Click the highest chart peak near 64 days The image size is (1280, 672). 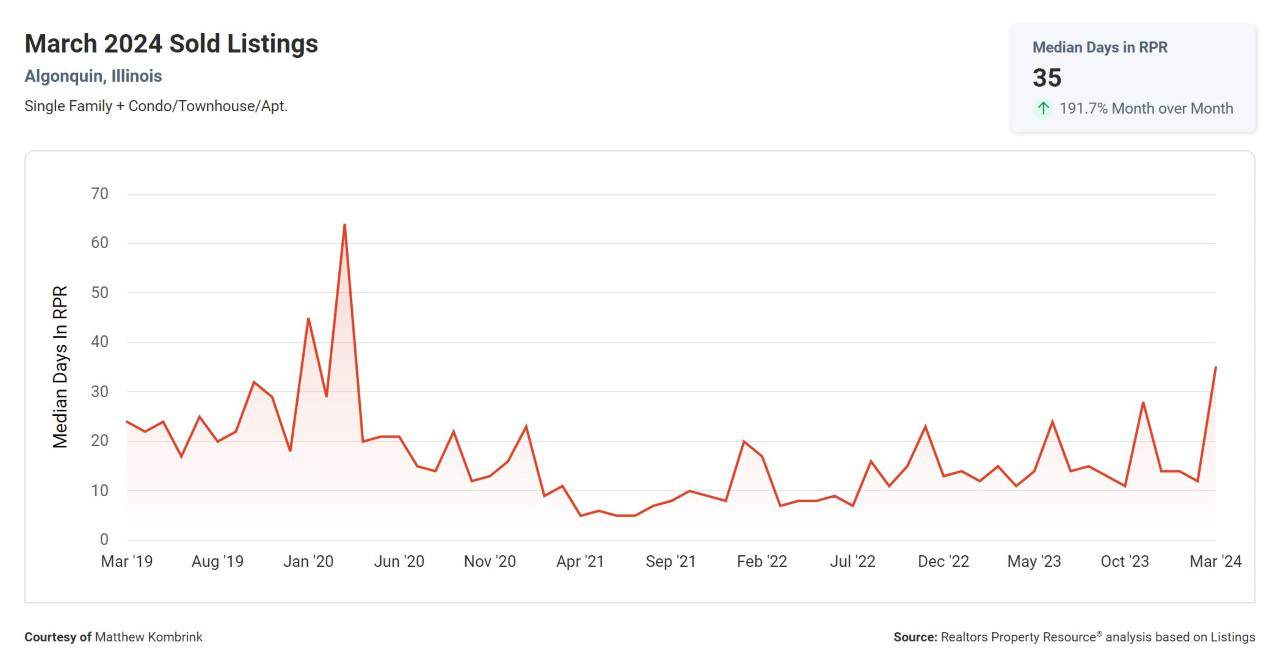click(x=344, y=225)
